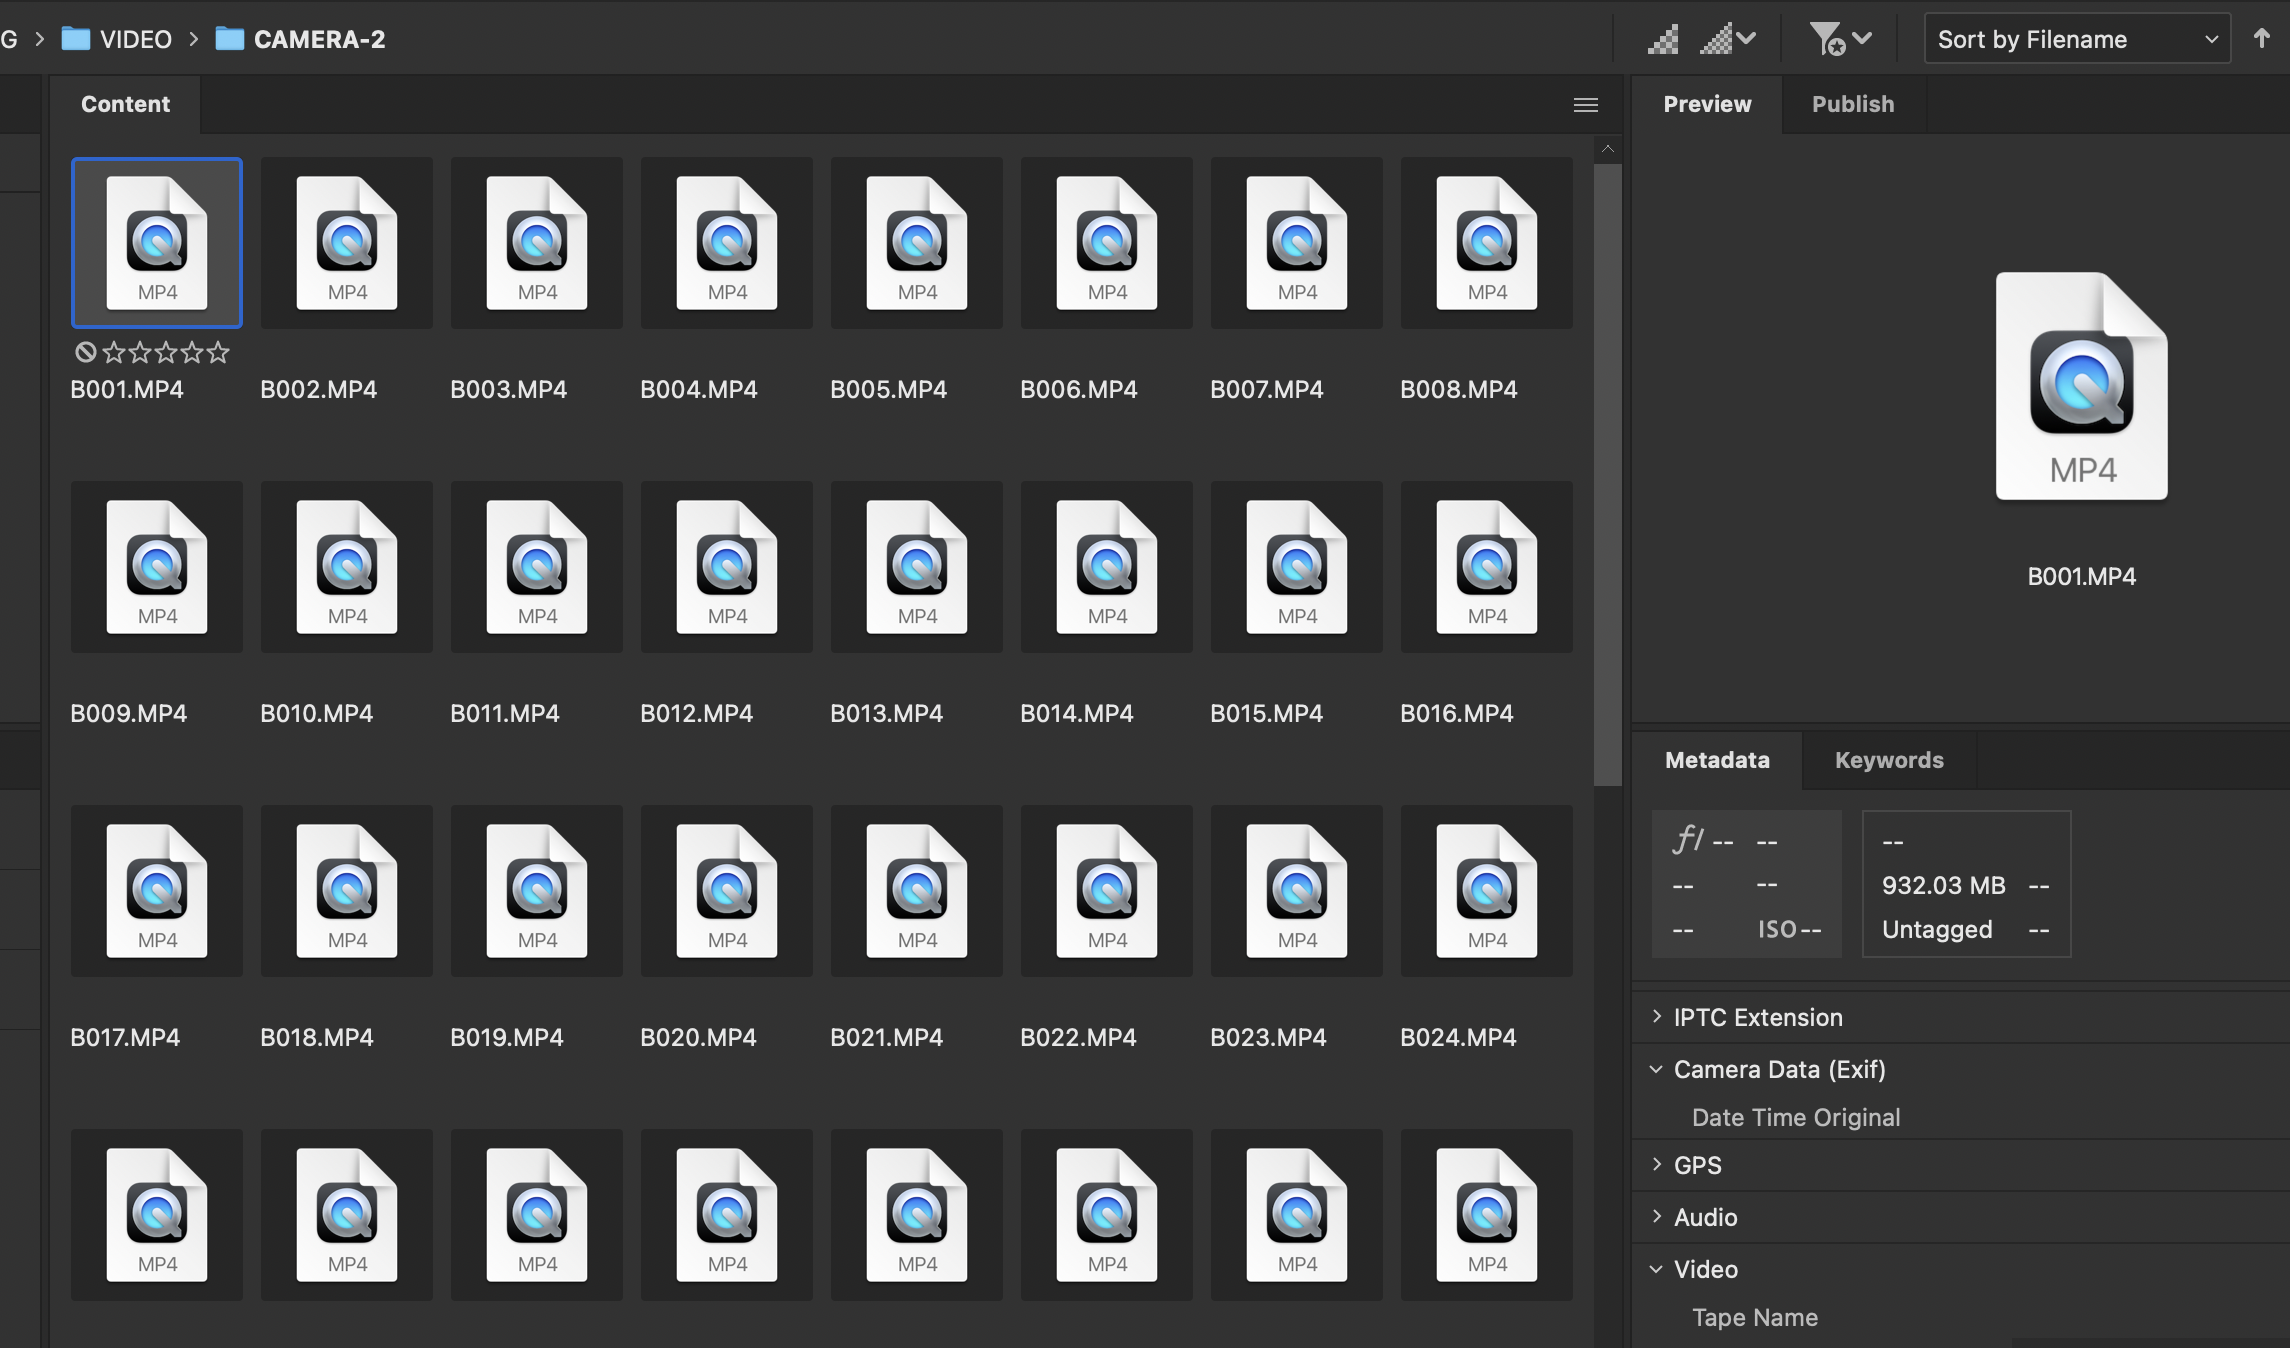Image resolution: width=2290 pixels, height=1348 pixels.
Task: Click the CAMERA-2 folder icon in the path bar
Action: pos(228,38)
